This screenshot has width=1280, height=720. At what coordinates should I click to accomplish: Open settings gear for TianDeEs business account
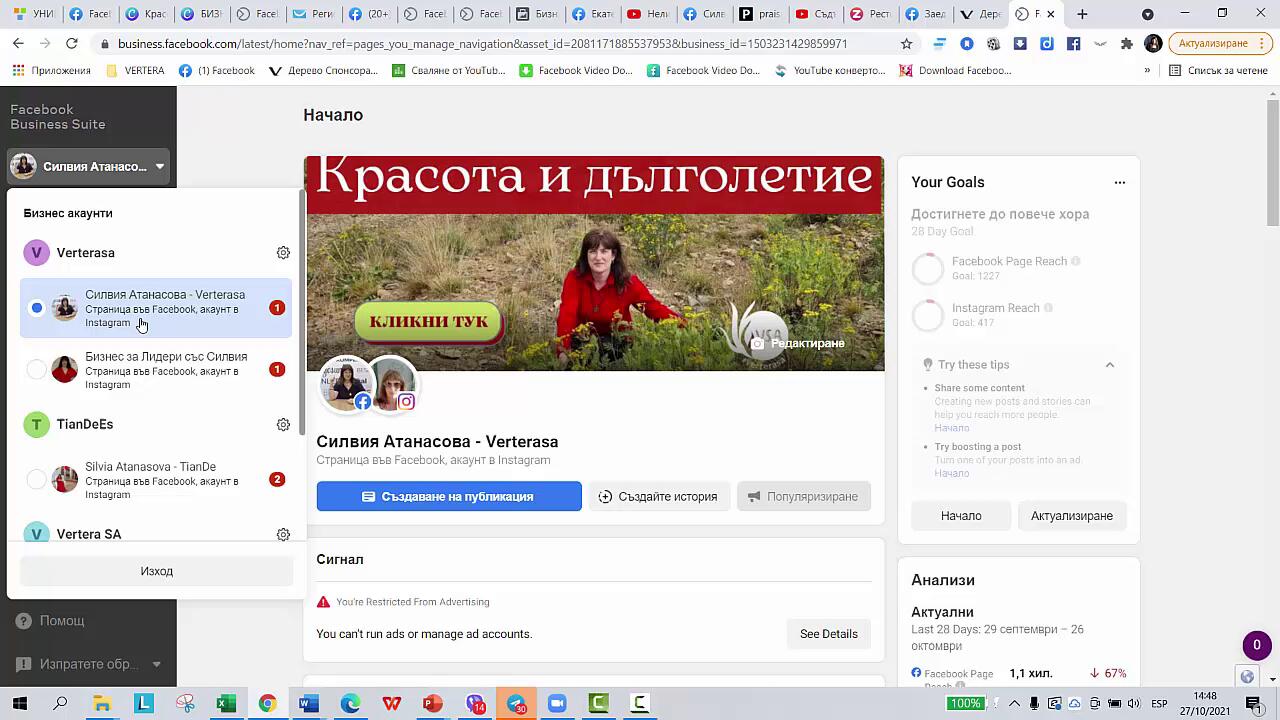click(283, 425)
